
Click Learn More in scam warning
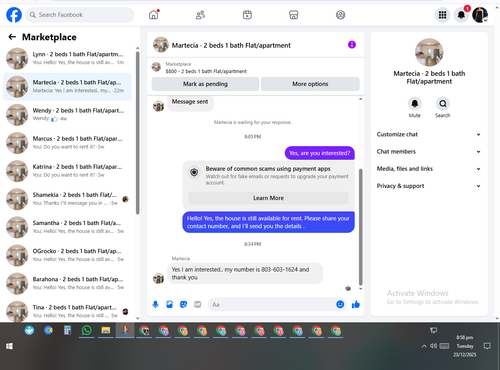pos(268,198)
